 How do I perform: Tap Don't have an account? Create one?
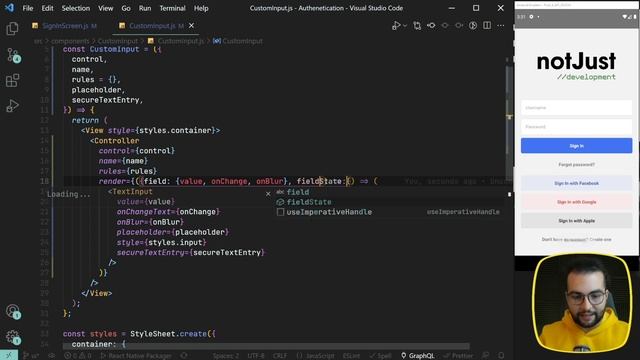pos(576,240)
